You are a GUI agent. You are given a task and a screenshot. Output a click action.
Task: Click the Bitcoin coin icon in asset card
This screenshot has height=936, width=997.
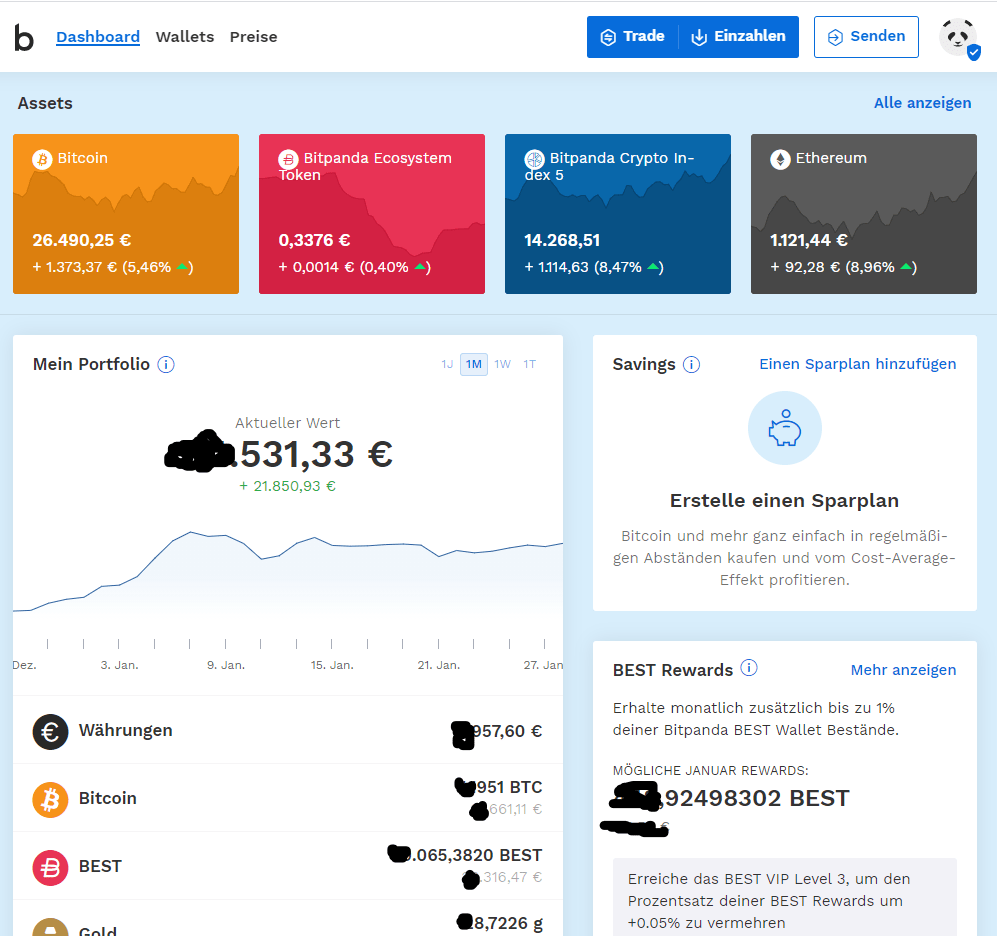click(42, 159)
